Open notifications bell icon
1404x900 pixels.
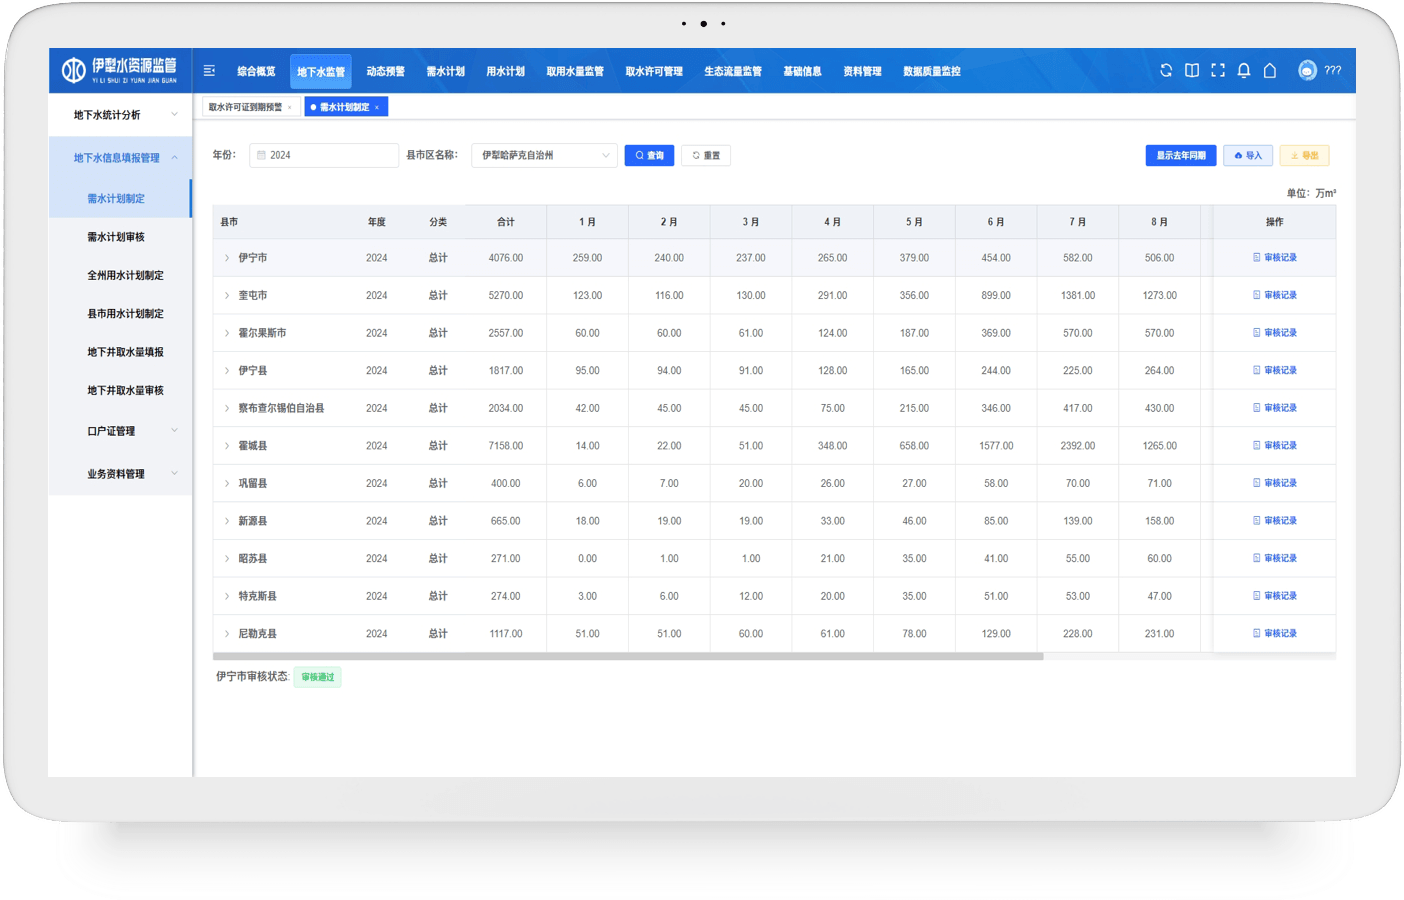tap(1244, 70)
